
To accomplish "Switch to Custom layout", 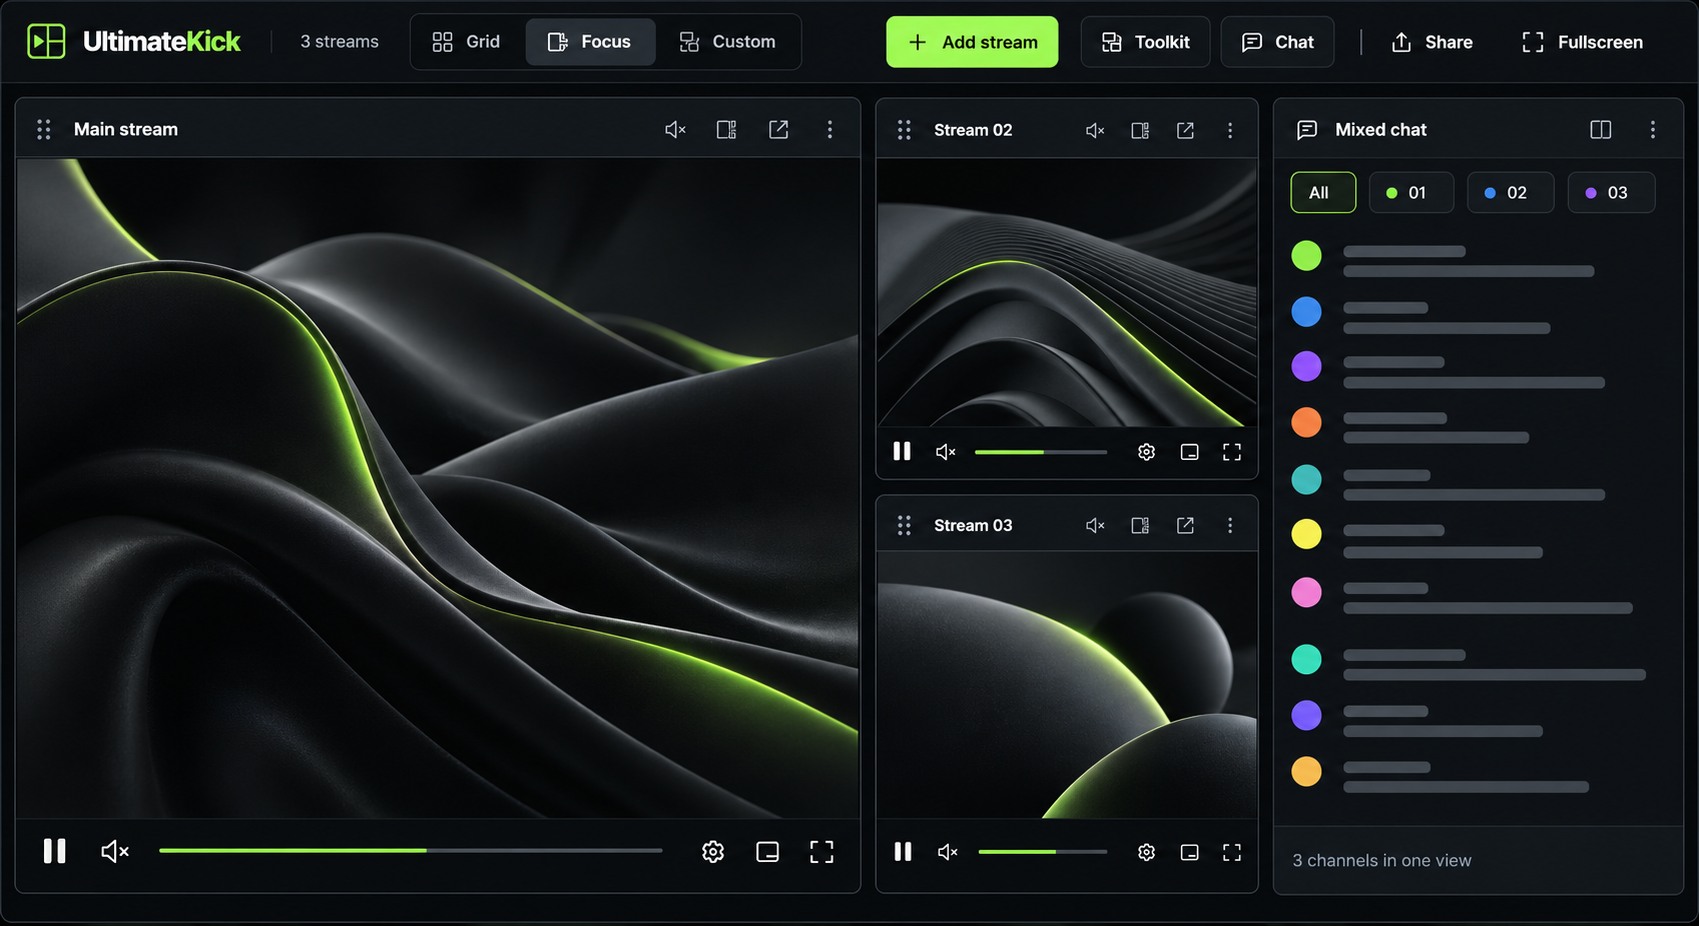I will click(x=728, y=41).
